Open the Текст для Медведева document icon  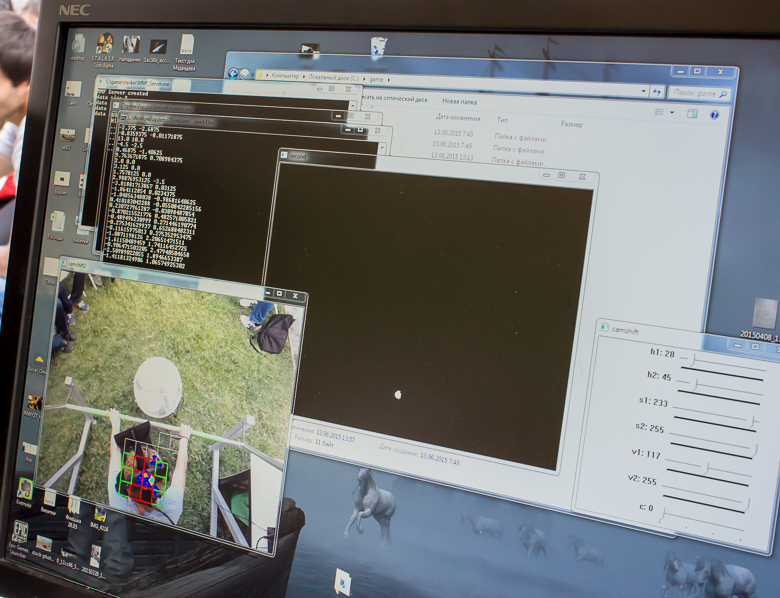pyautogui.click(x=185, y=52)
